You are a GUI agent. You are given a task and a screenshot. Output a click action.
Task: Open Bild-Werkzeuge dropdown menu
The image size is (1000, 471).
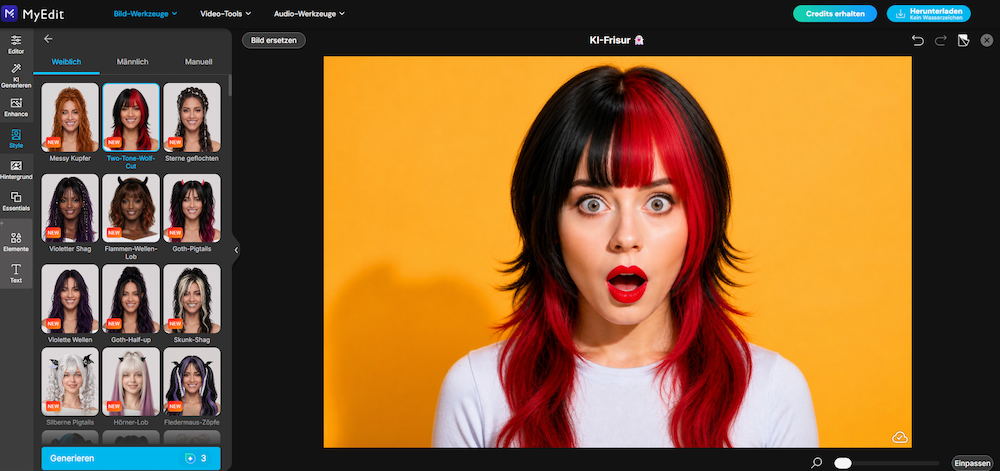145,13
